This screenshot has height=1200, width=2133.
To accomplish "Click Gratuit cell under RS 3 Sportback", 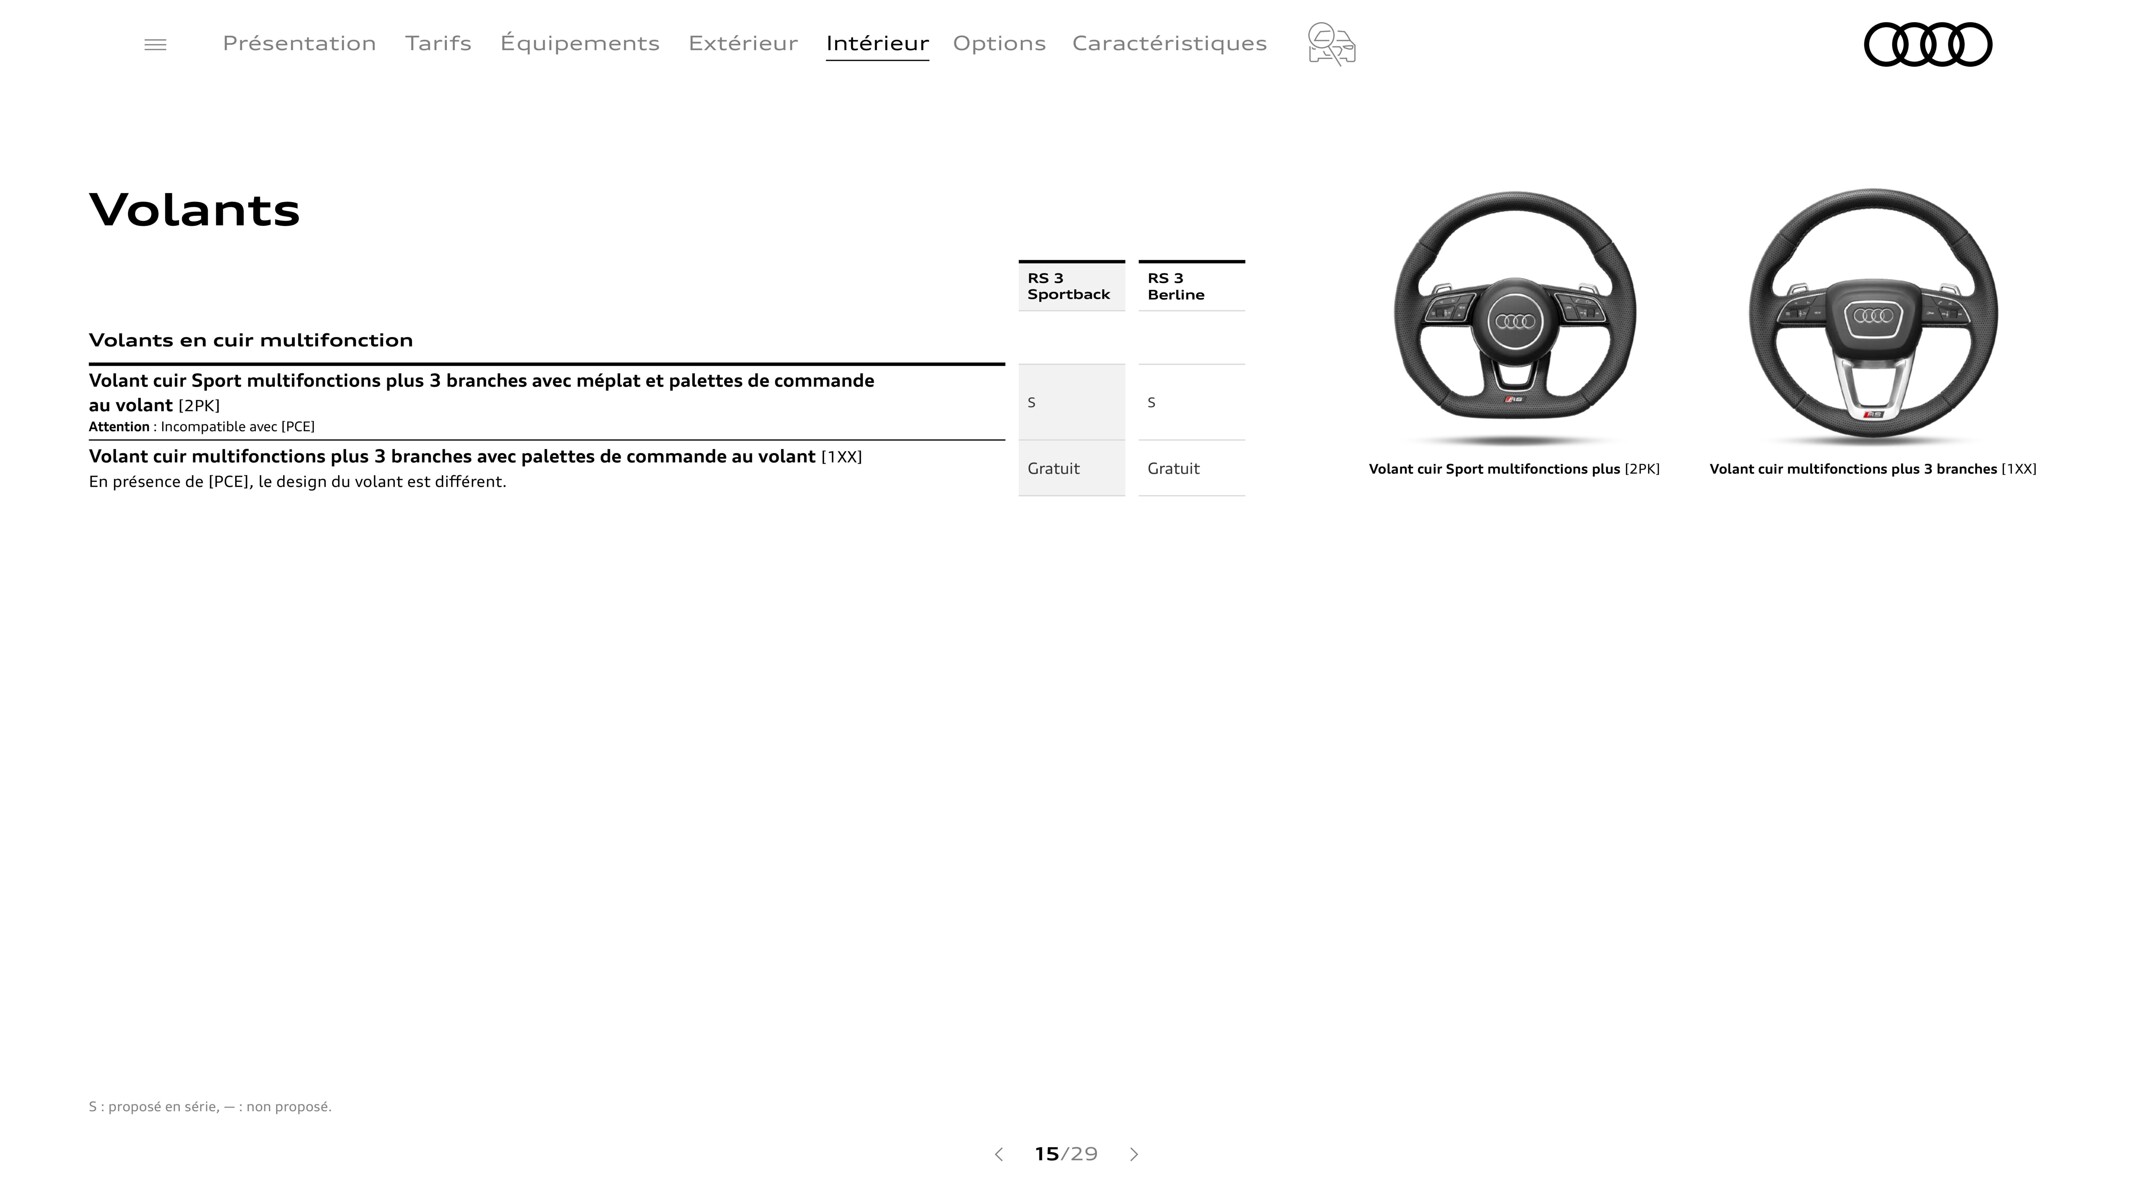I will click(1071, 468).
